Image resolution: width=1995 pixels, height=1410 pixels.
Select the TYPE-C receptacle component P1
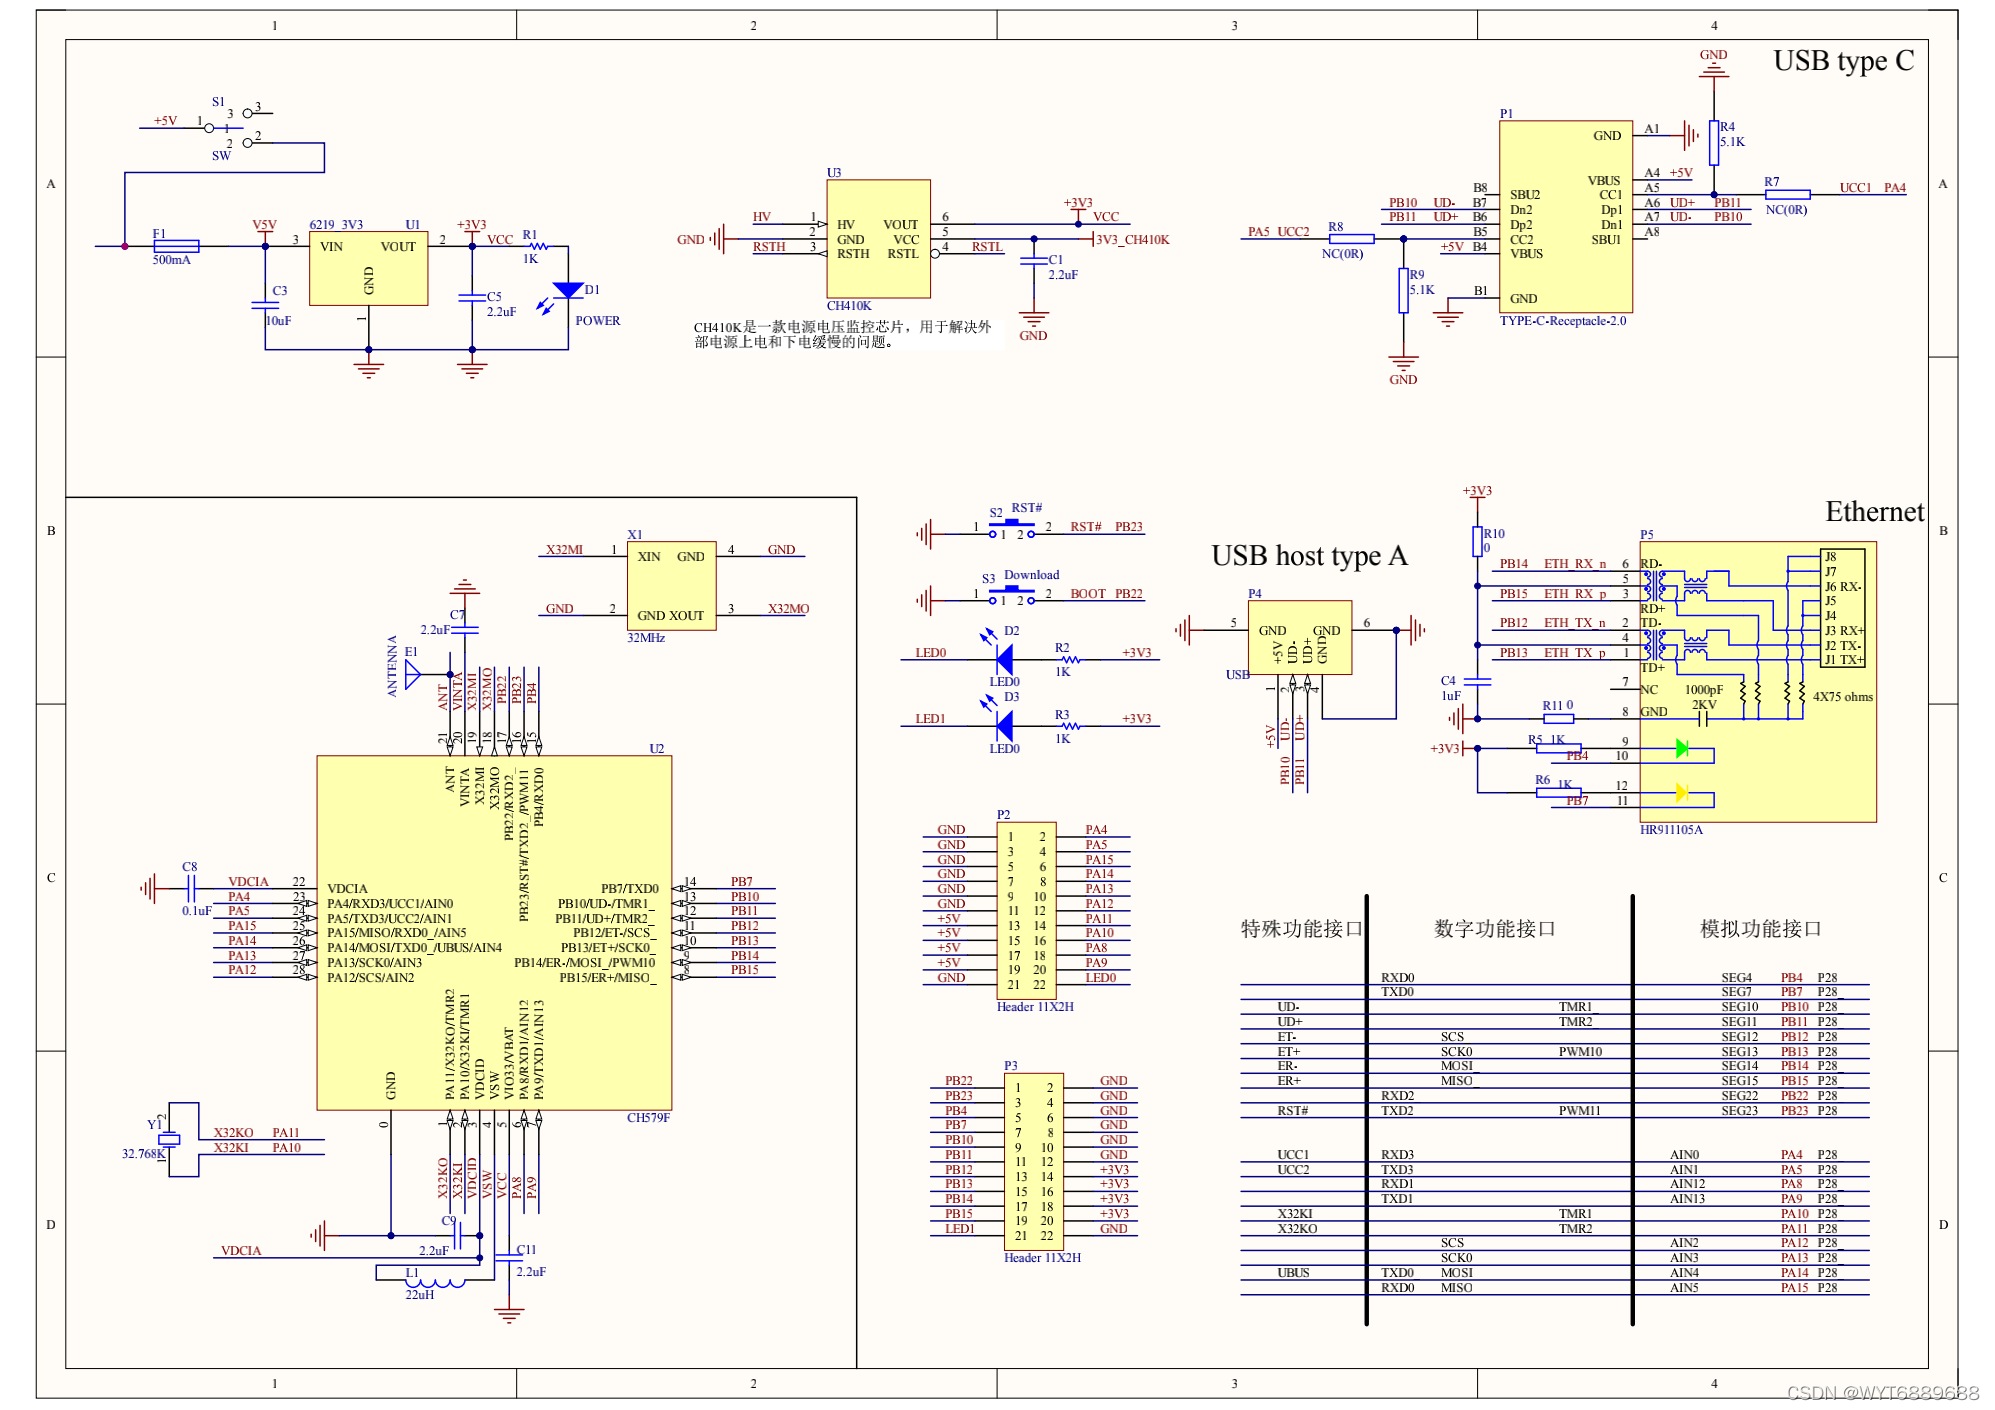tap(1564, 216)
